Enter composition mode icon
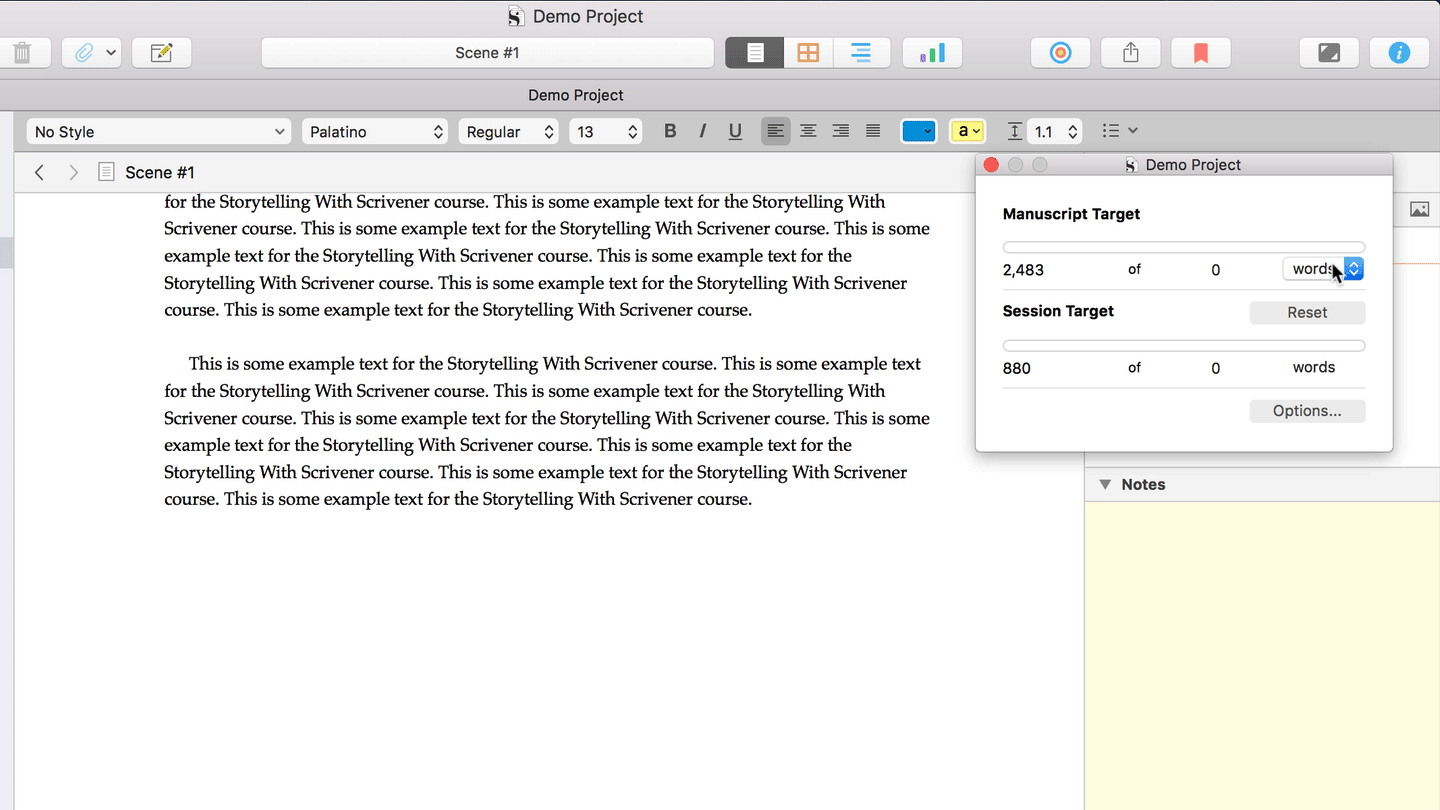1440x810 pixels. pos(1329,53)
